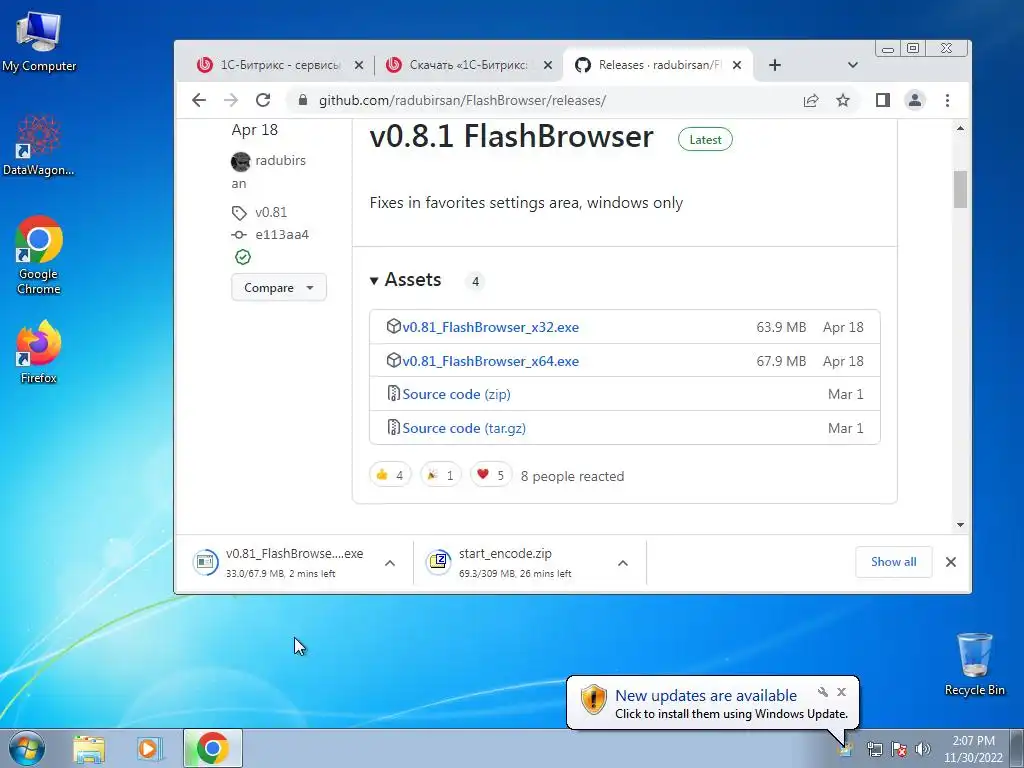
Task: Click the thumbs up reaction
Action: (x=391, y=475)
